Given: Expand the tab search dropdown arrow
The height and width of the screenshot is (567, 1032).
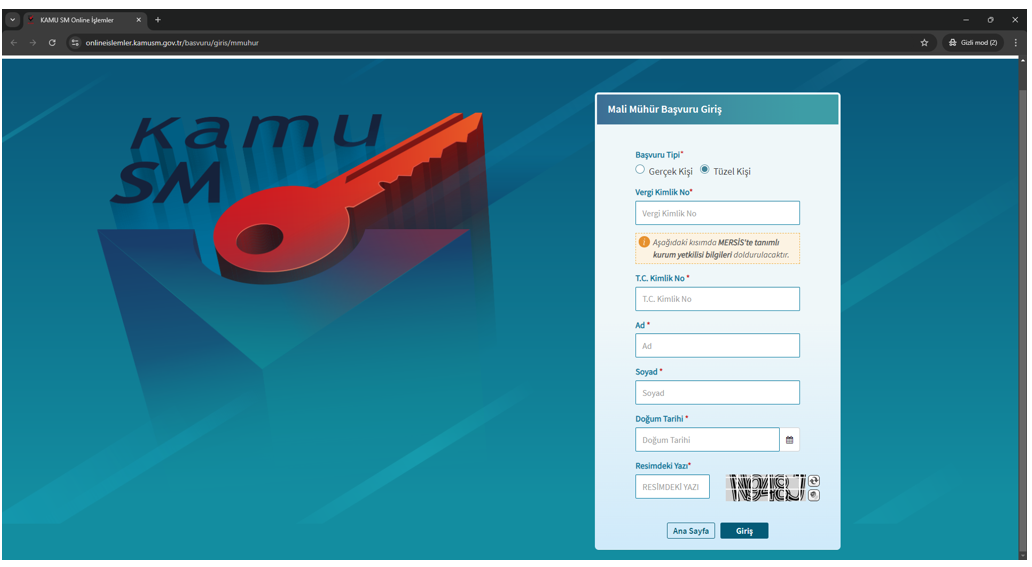Looking at the screenshot, I should [14, 20].
